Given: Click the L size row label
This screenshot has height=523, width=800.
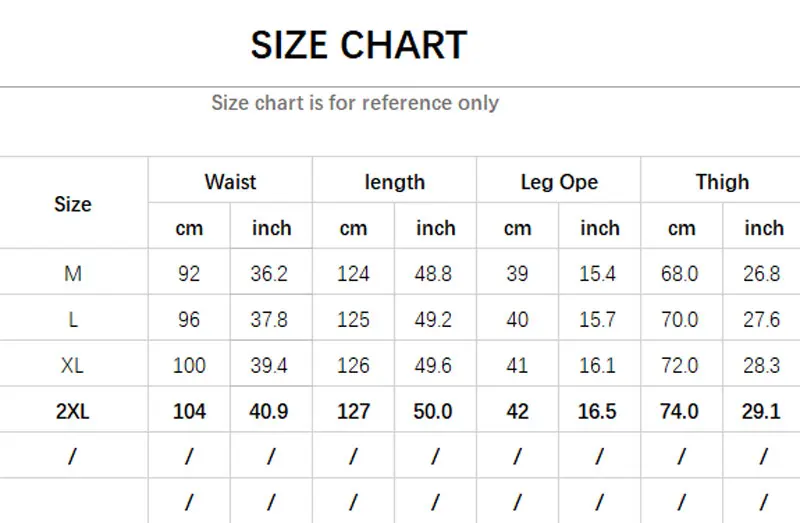Looking at the screenshot, I should (72, 320).
